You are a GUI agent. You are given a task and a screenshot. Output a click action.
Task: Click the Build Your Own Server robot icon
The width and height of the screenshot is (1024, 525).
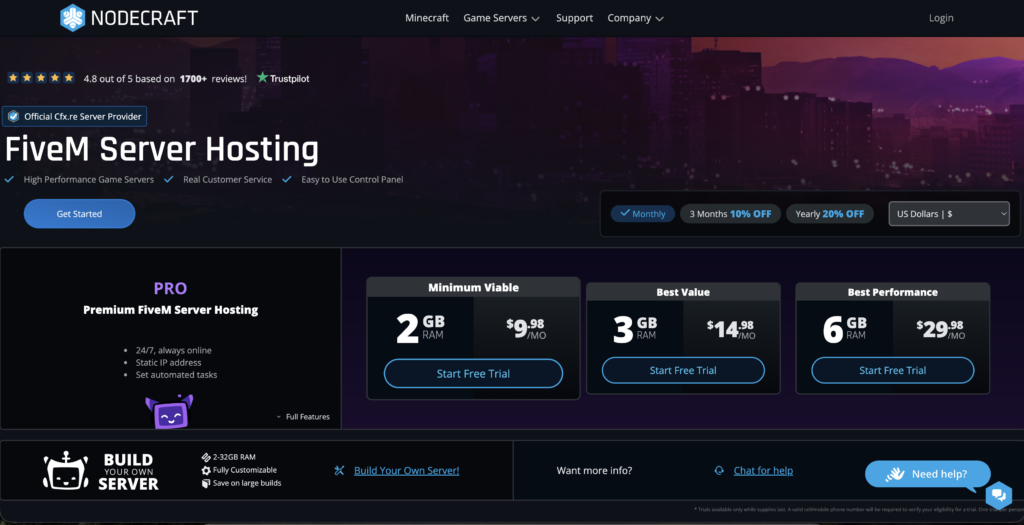pyautogui.click(x=65, y=471)
